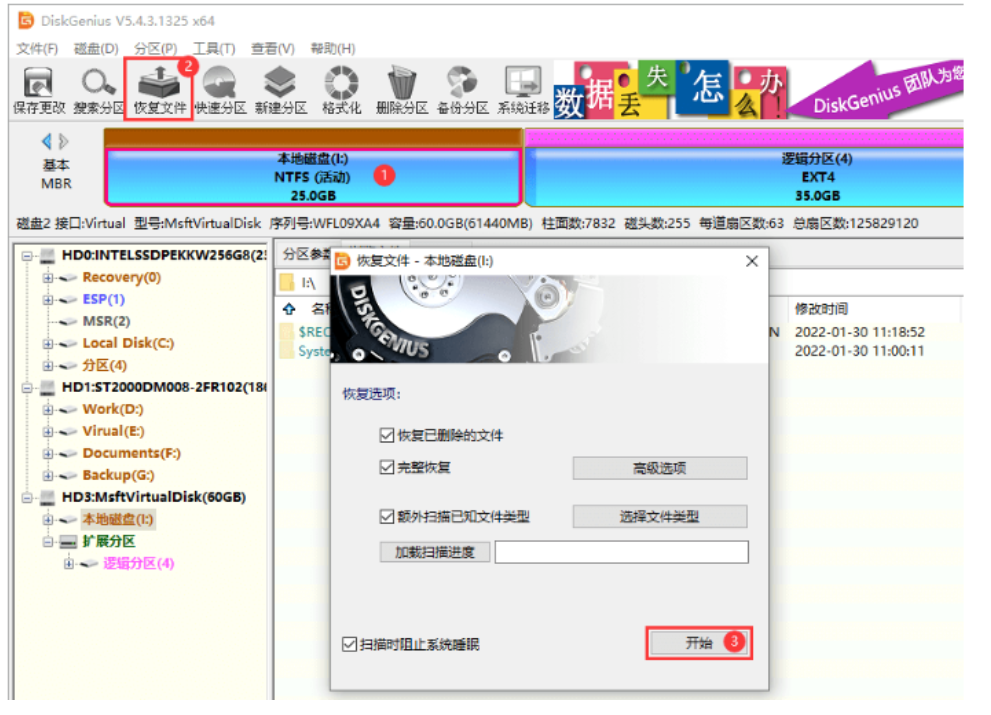Image resolution: width=991 pixels, height=715 pixels.
Task: Click Select File Types (选择文件类型) button
Action: (660, 516)
